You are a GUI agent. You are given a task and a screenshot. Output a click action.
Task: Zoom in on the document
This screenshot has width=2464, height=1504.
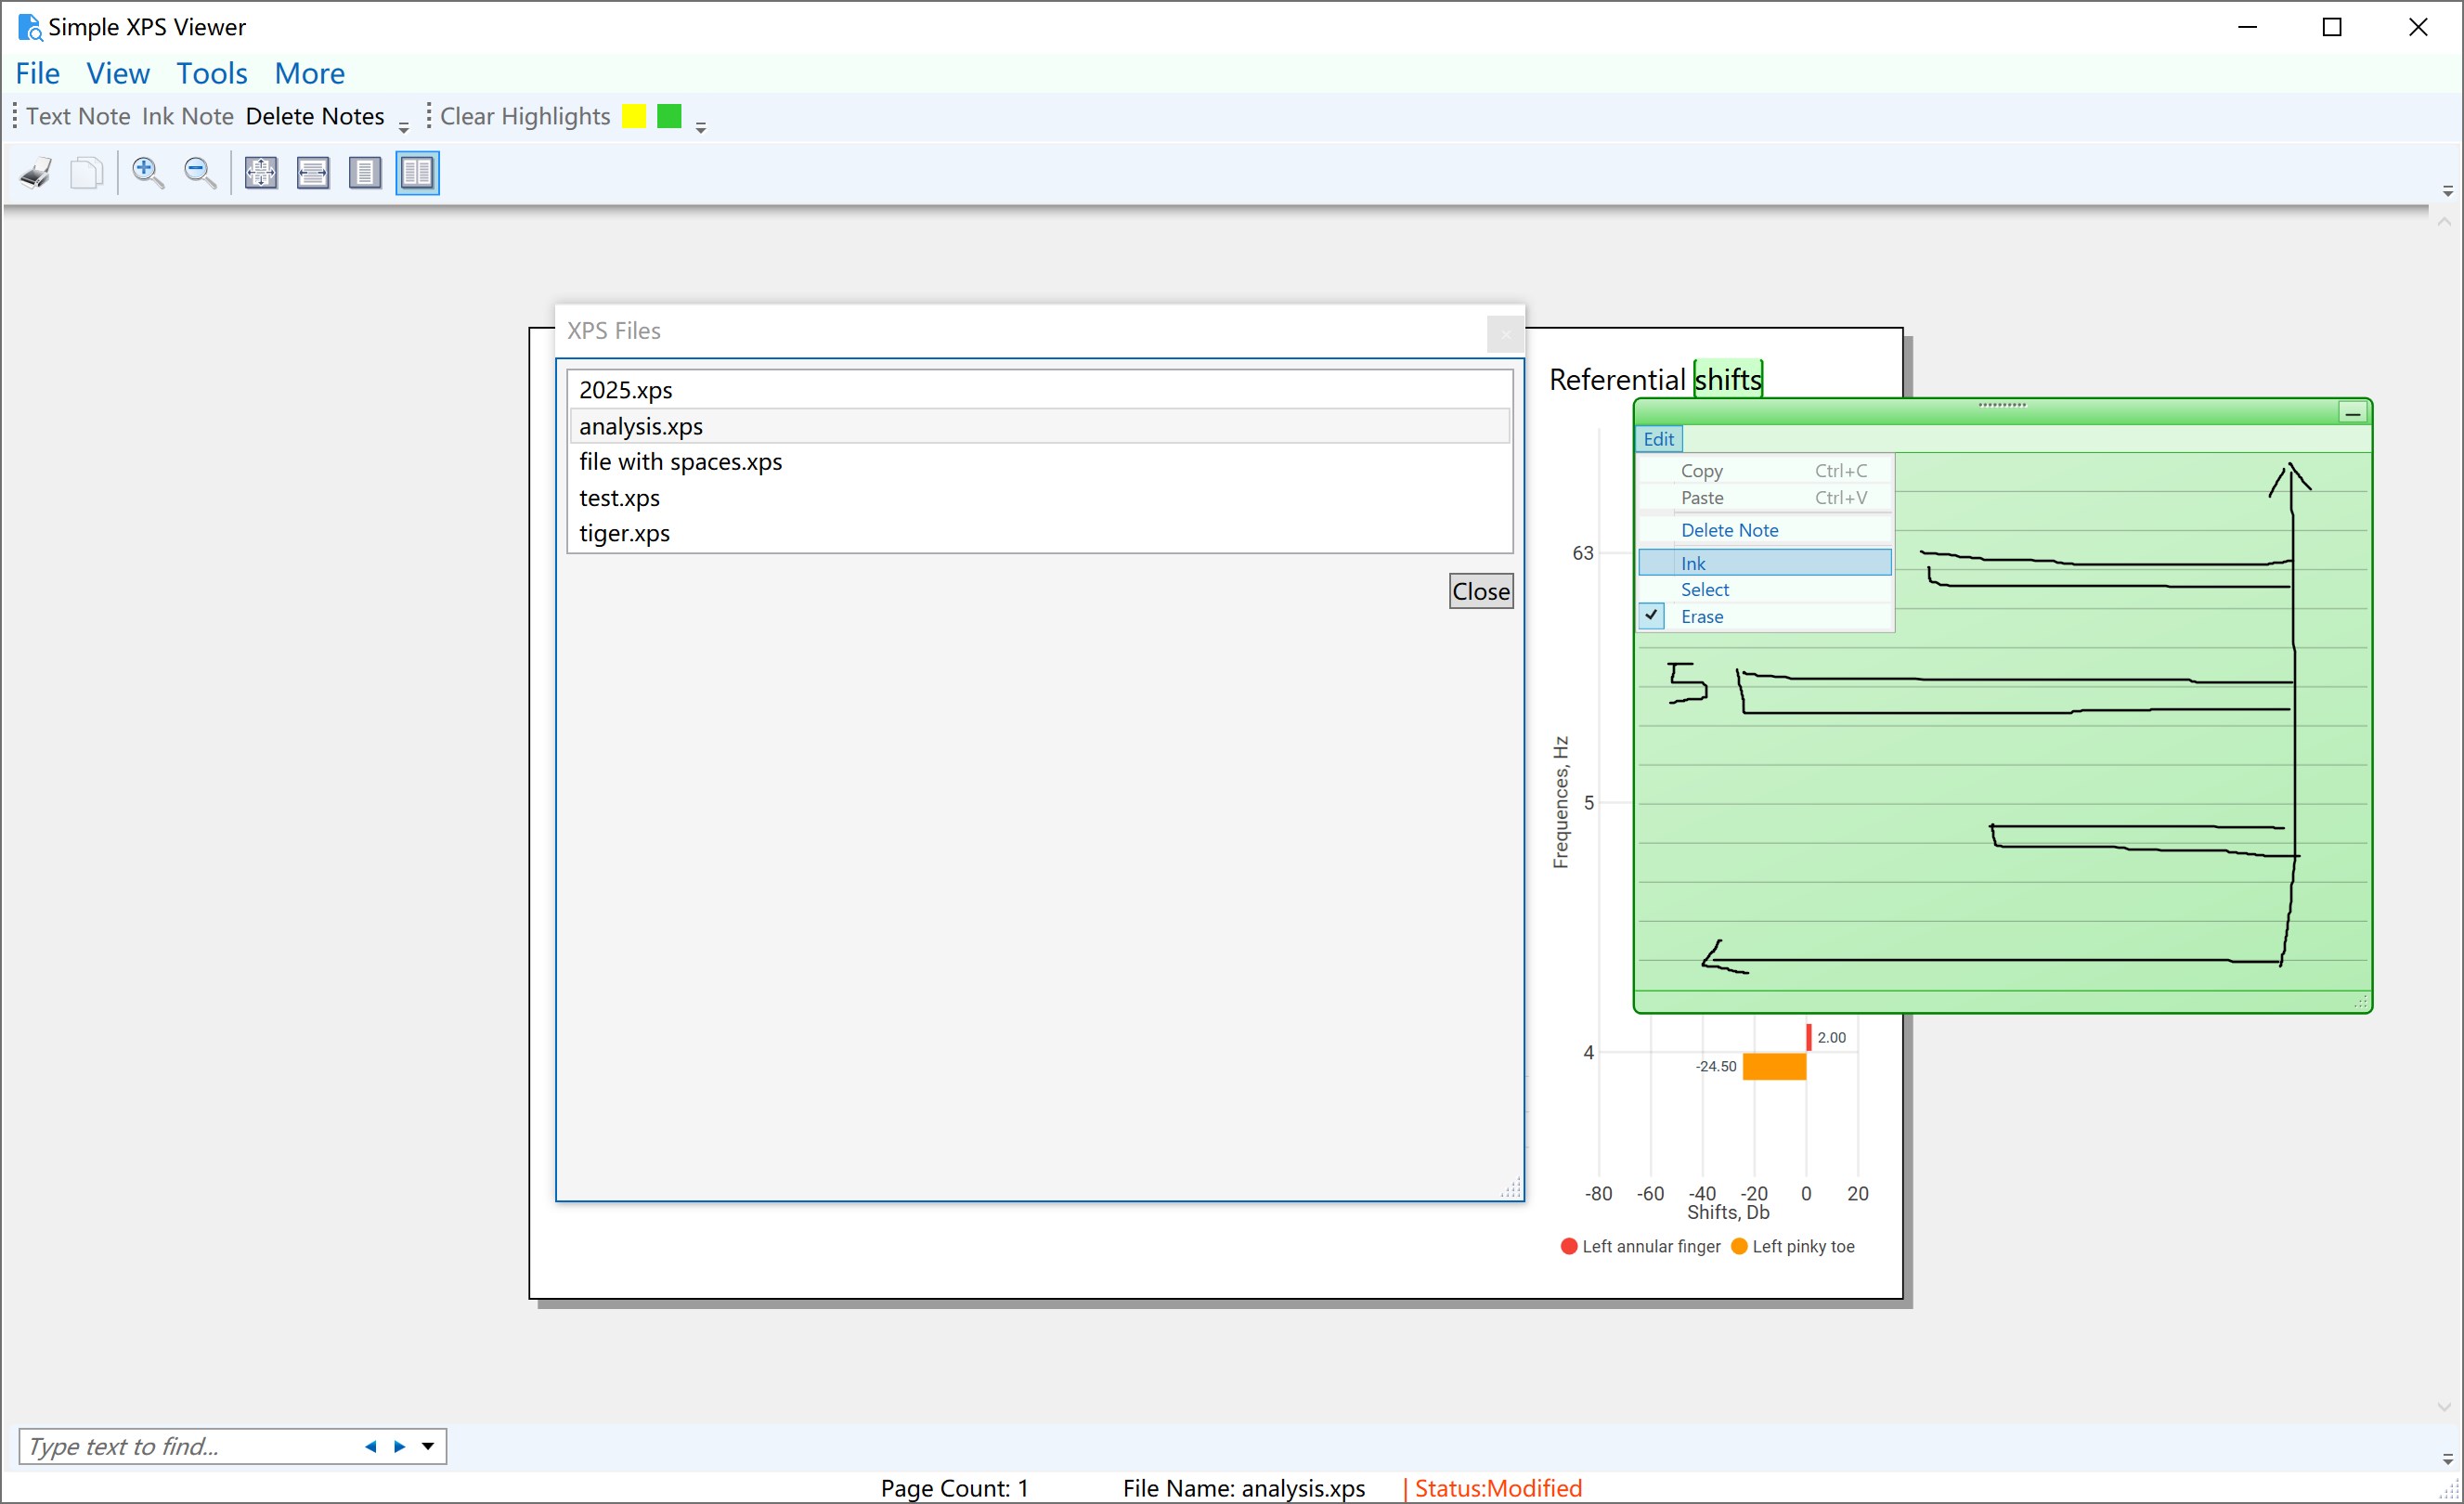click(148, 172)
